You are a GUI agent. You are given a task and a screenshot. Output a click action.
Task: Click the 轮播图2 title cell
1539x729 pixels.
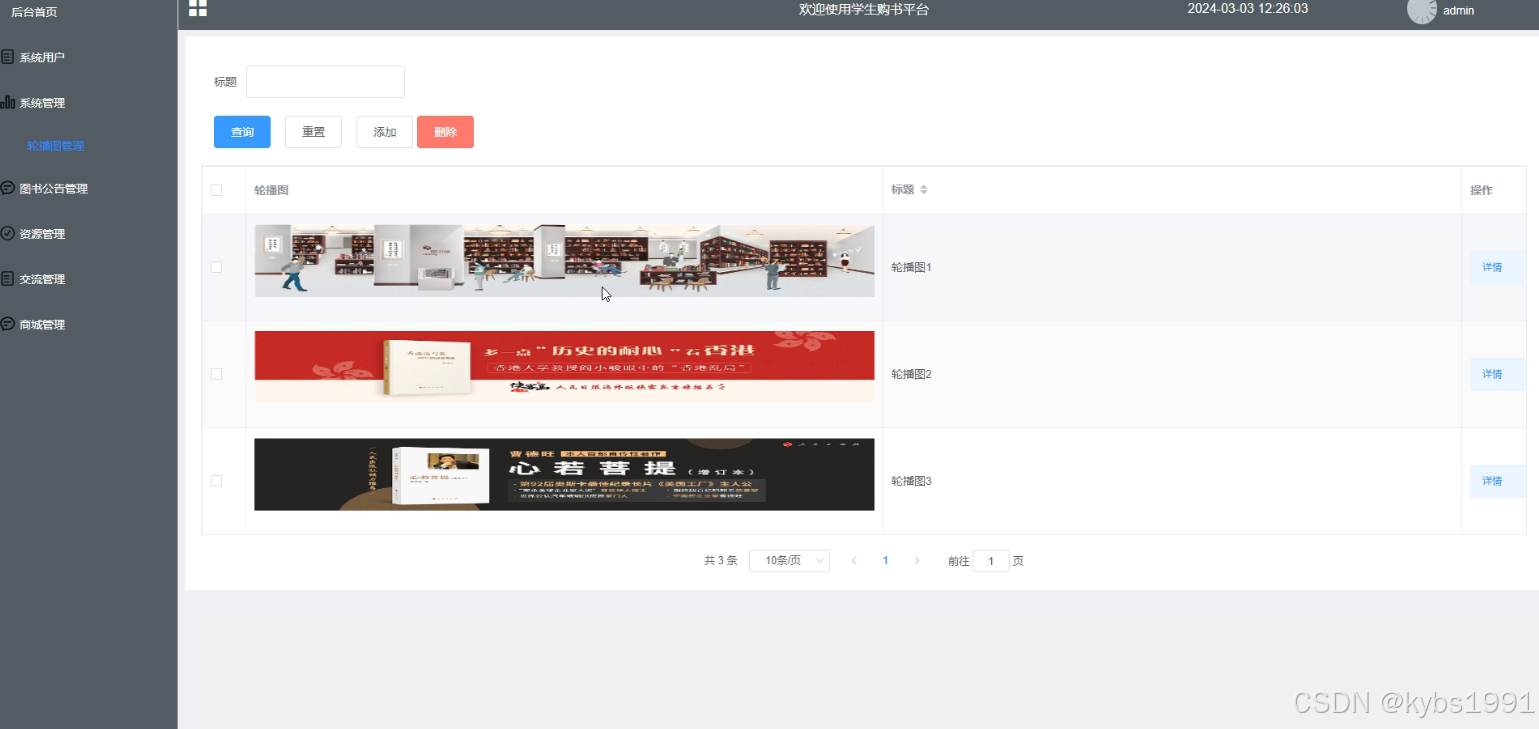(1172, 374)
